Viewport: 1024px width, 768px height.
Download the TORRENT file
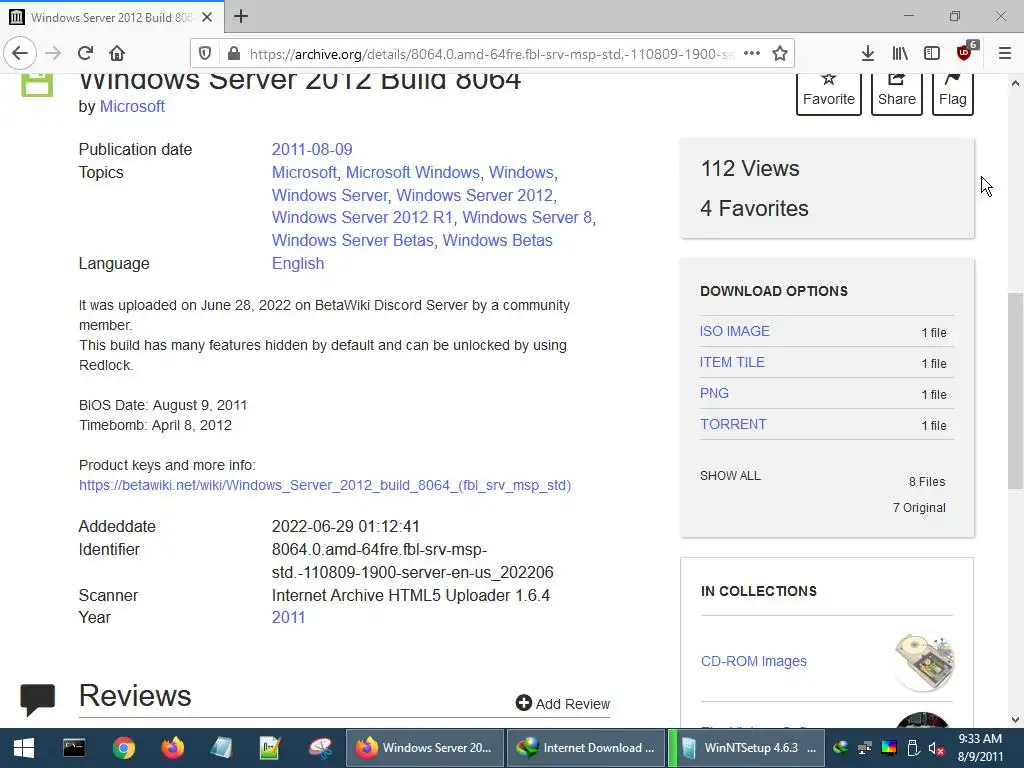tap(733, 424)
